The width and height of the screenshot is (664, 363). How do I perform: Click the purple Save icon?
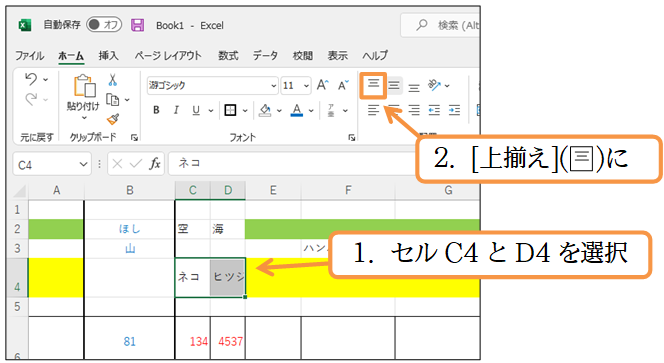pyautogui.click(x=137, y=25)
